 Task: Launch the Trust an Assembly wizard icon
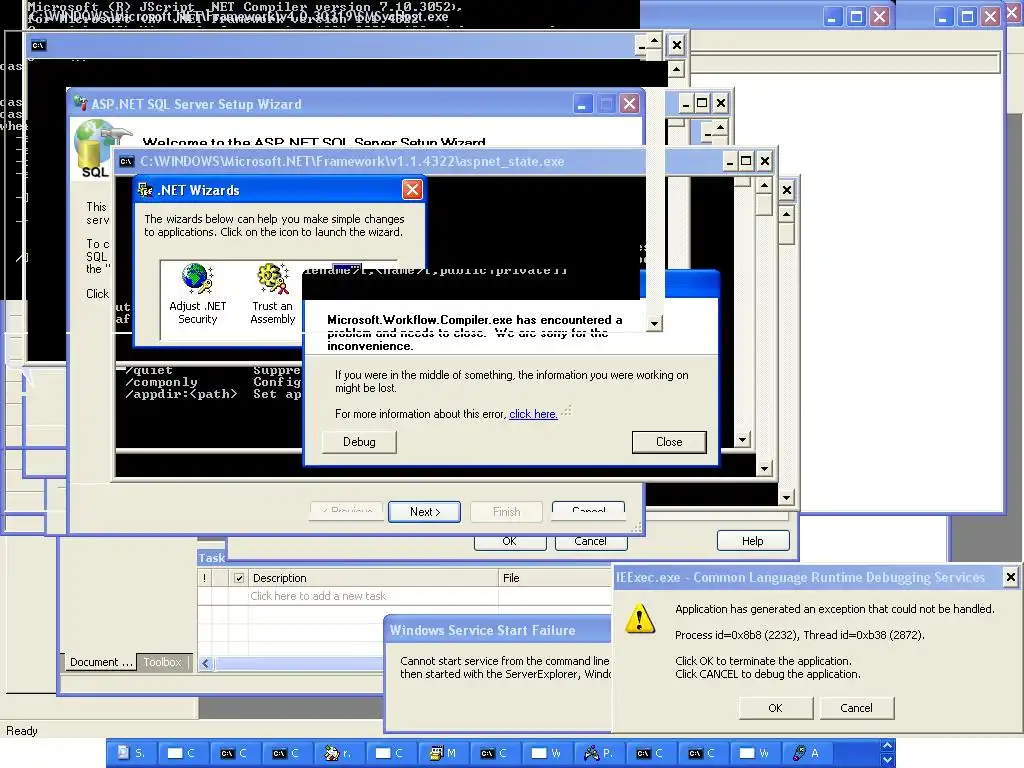272,294
